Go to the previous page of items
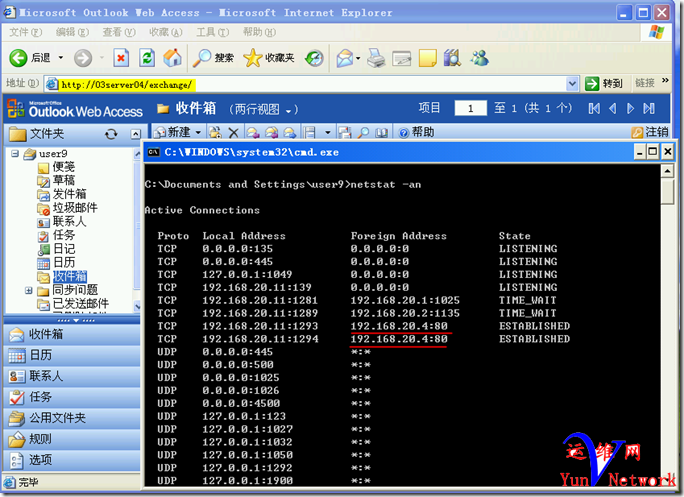 [612, 108]
